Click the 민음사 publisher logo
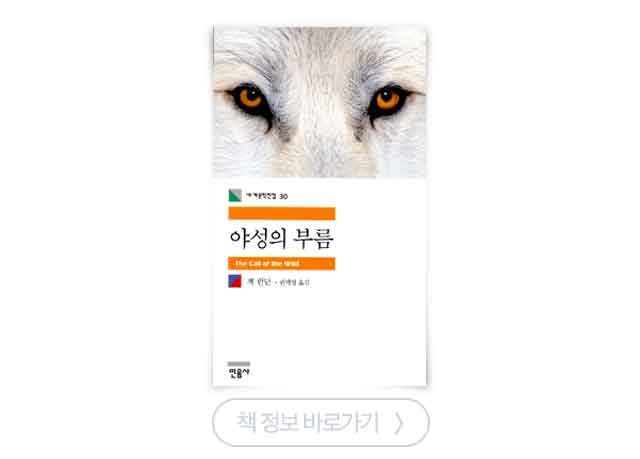 (x=239, y=373)
